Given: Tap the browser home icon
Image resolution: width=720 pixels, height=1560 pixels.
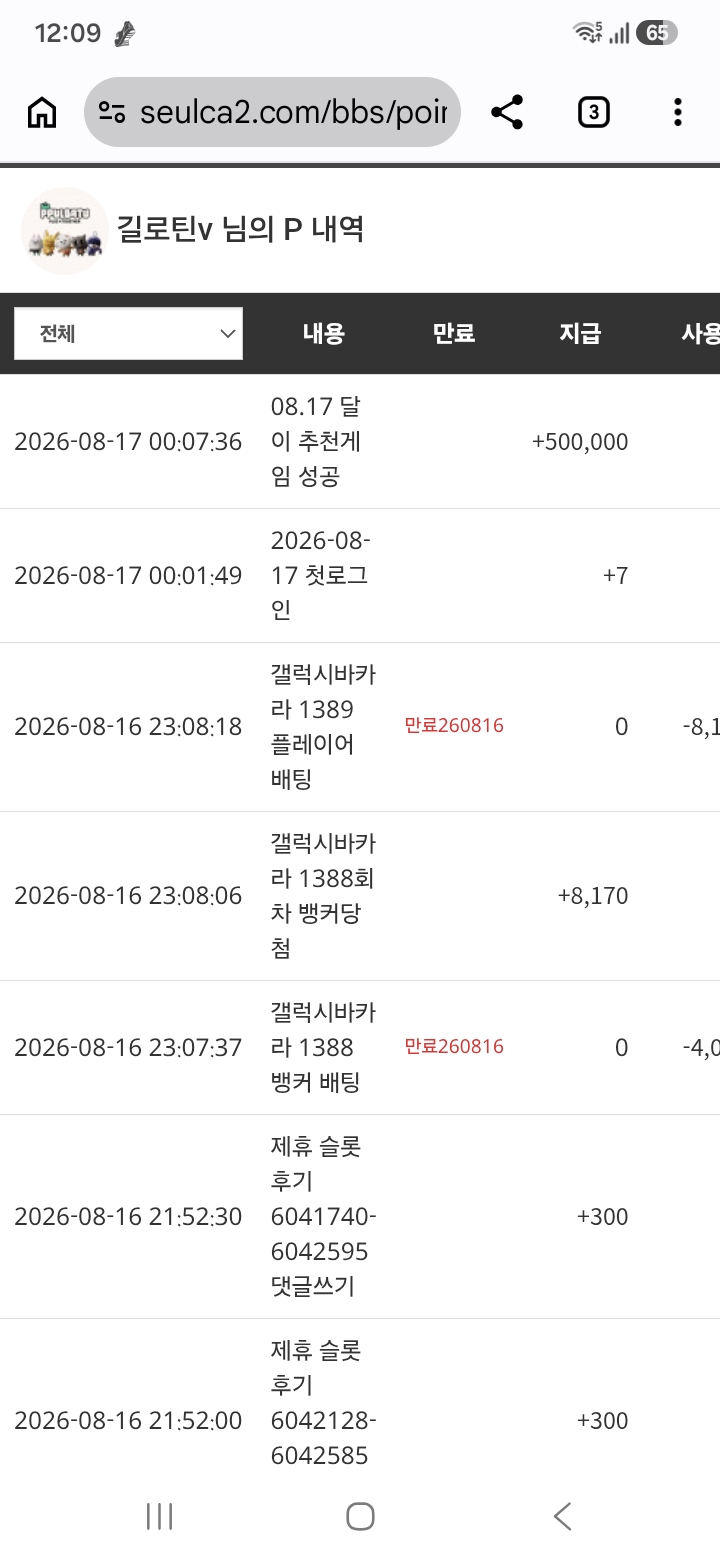Looking at the screenshot, I should pos(41,113).
